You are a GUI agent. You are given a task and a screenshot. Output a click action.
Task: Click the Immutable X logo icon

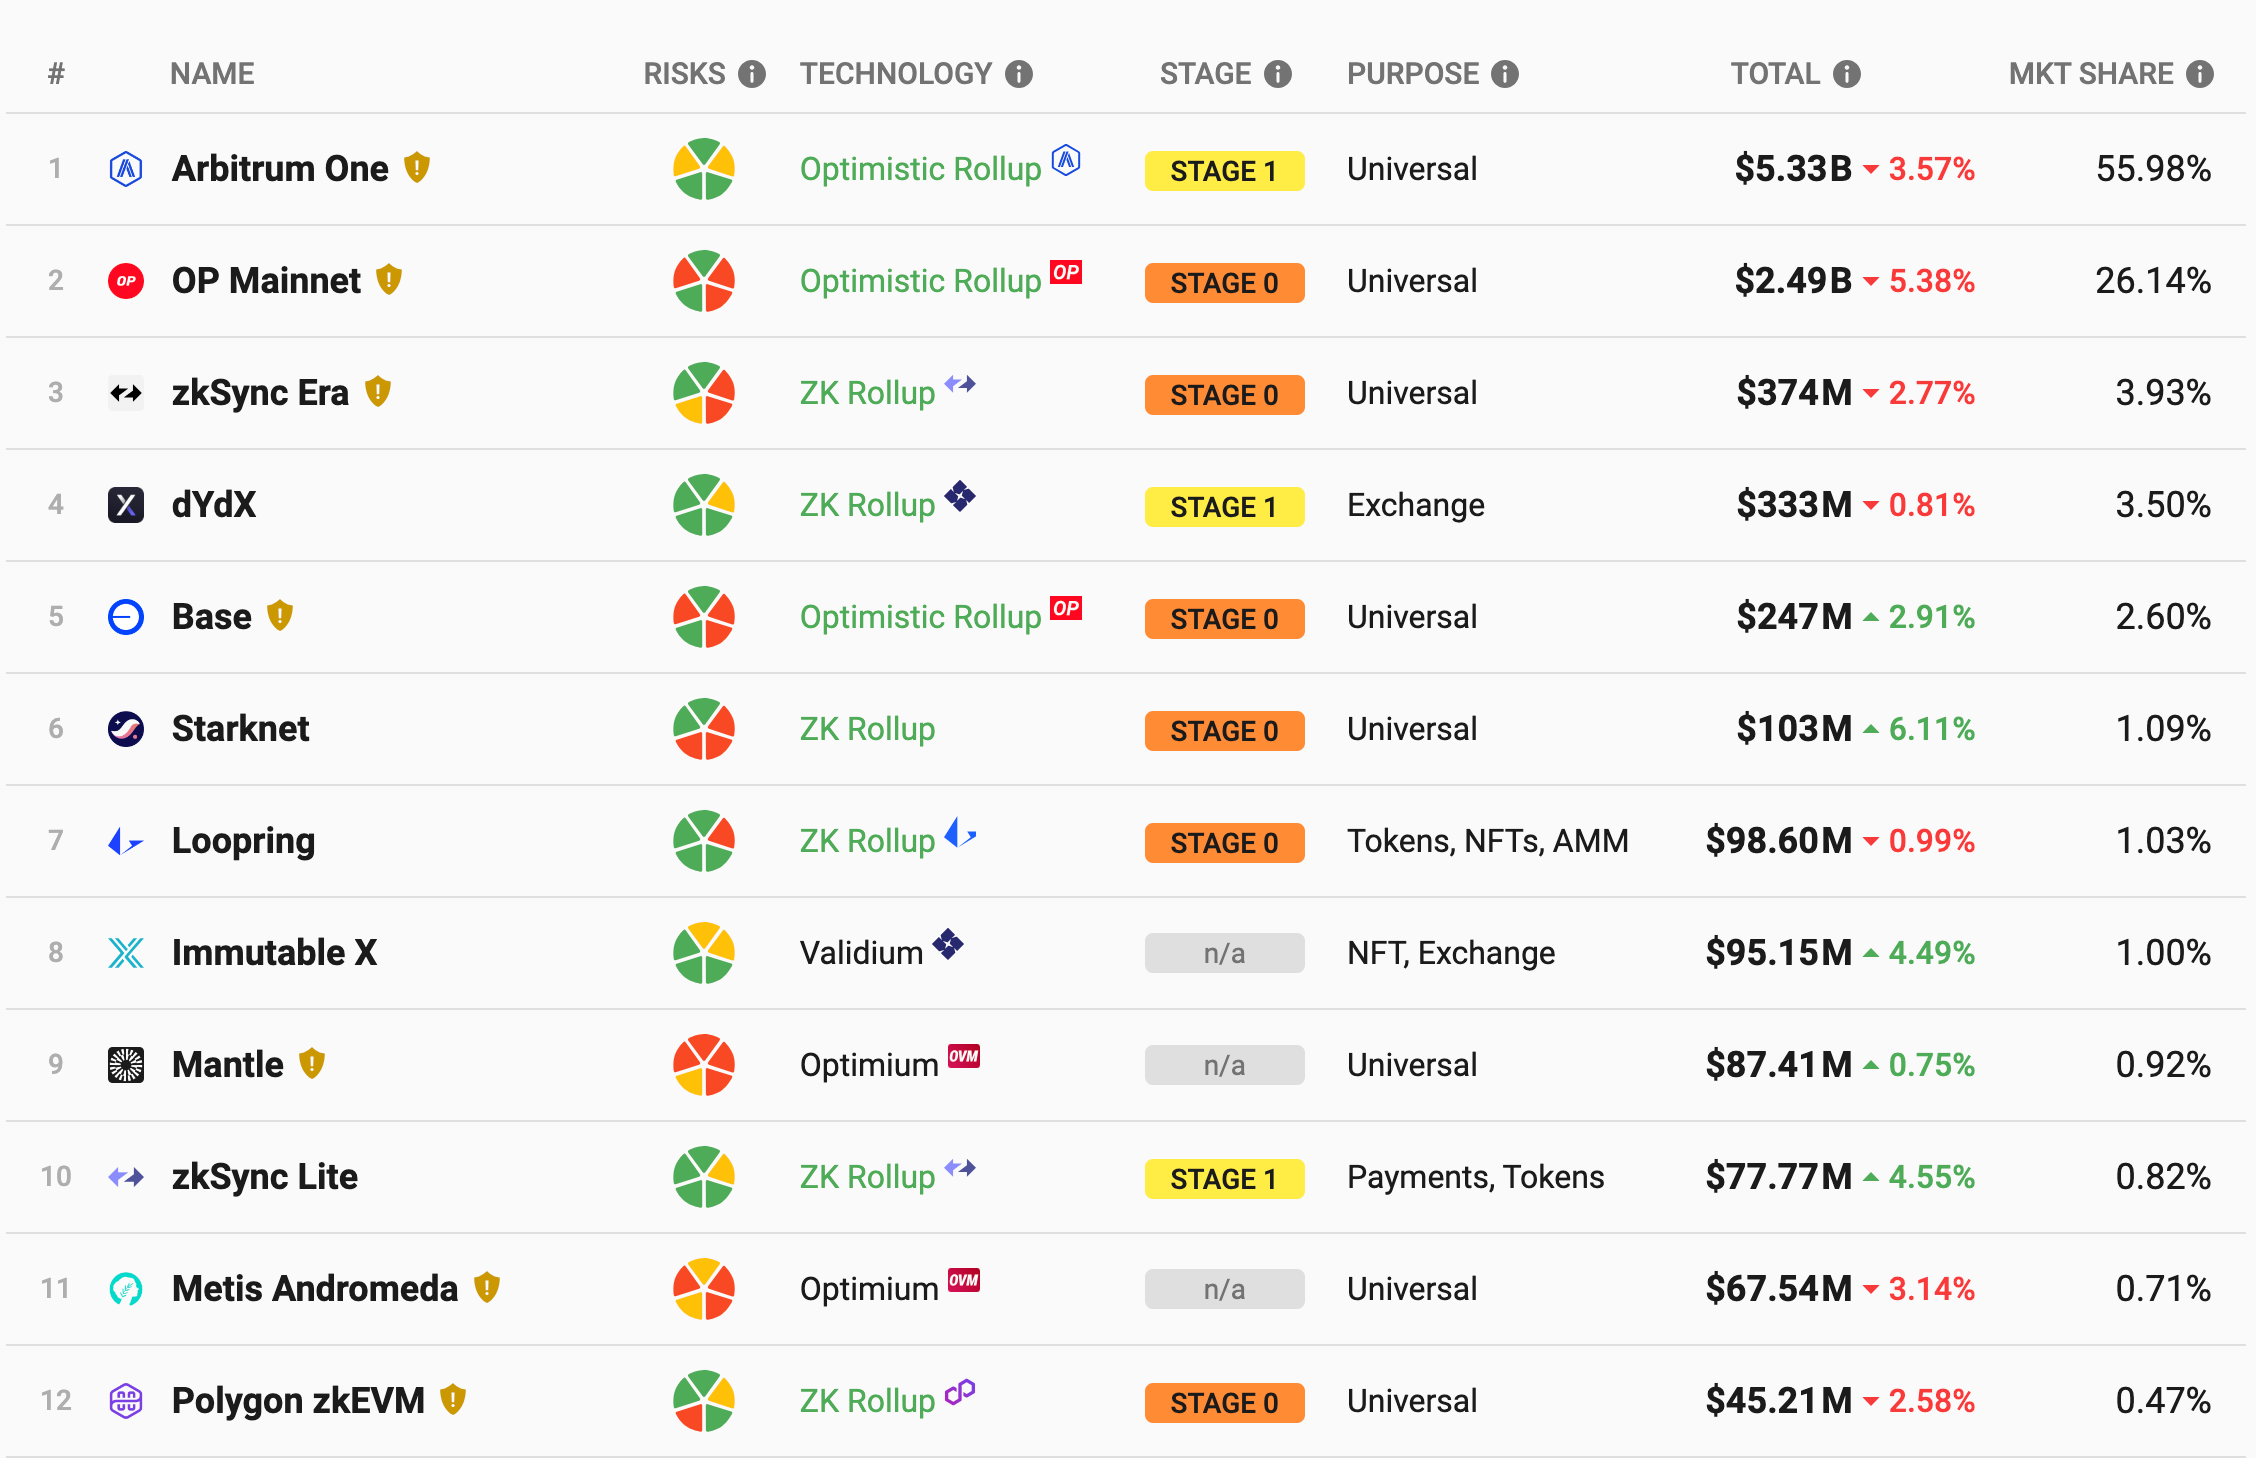(126, 953)
